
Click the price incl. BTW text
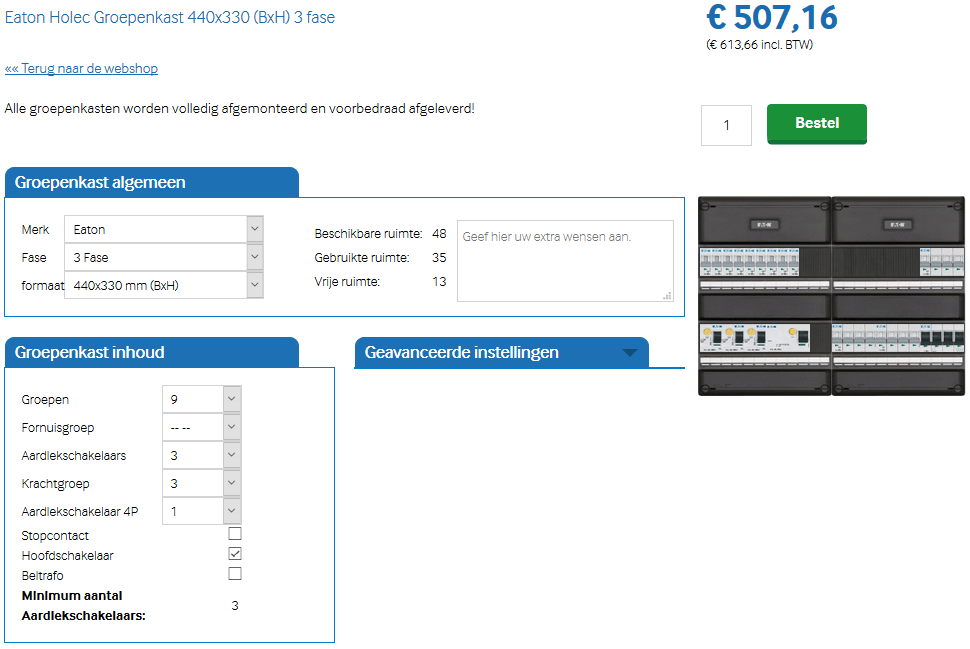coord(760,45)
